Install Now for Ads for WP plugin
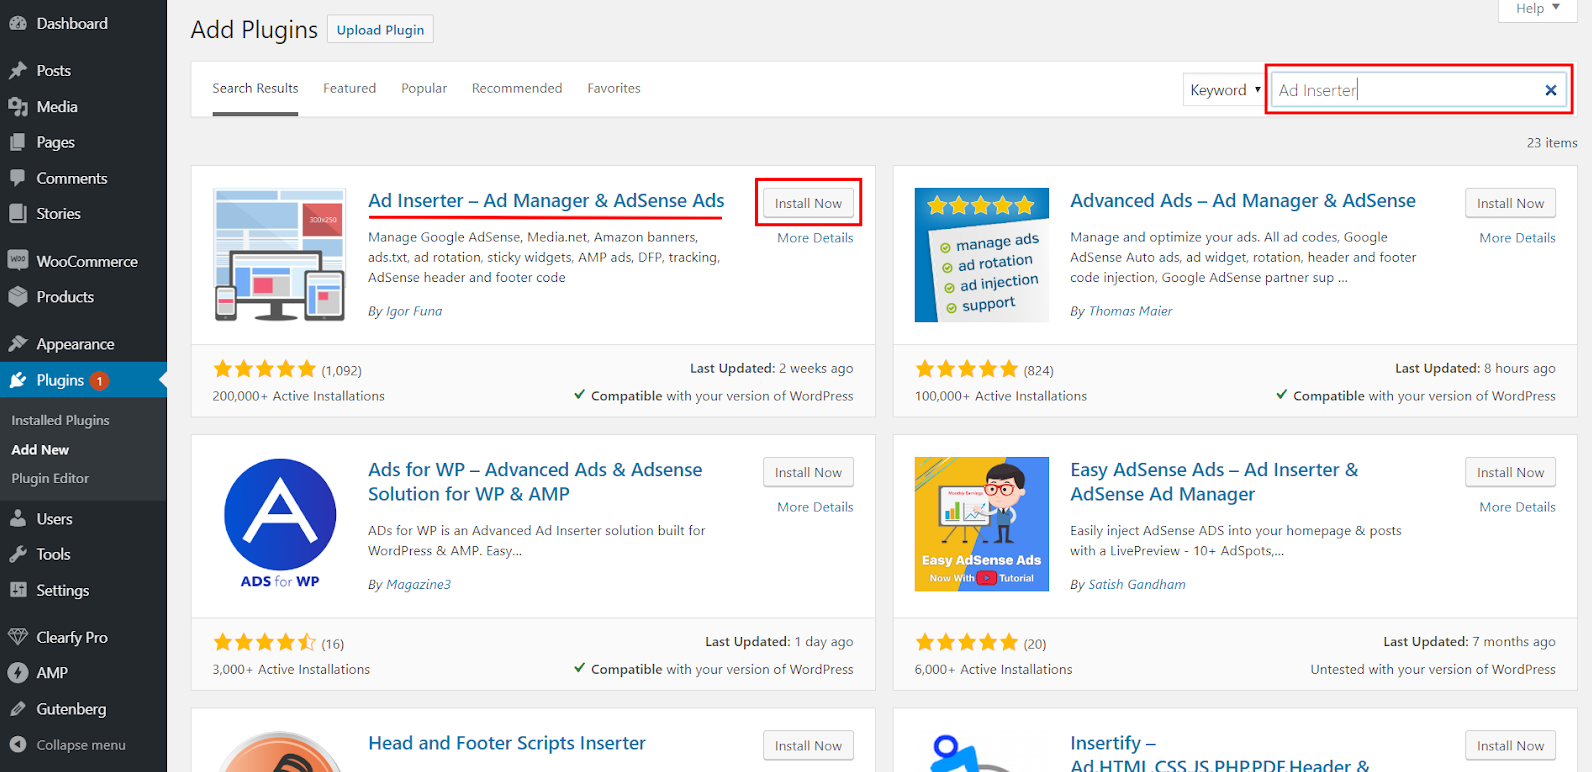The width and height of the screenshot is (1592, 772). pos(808,472)
